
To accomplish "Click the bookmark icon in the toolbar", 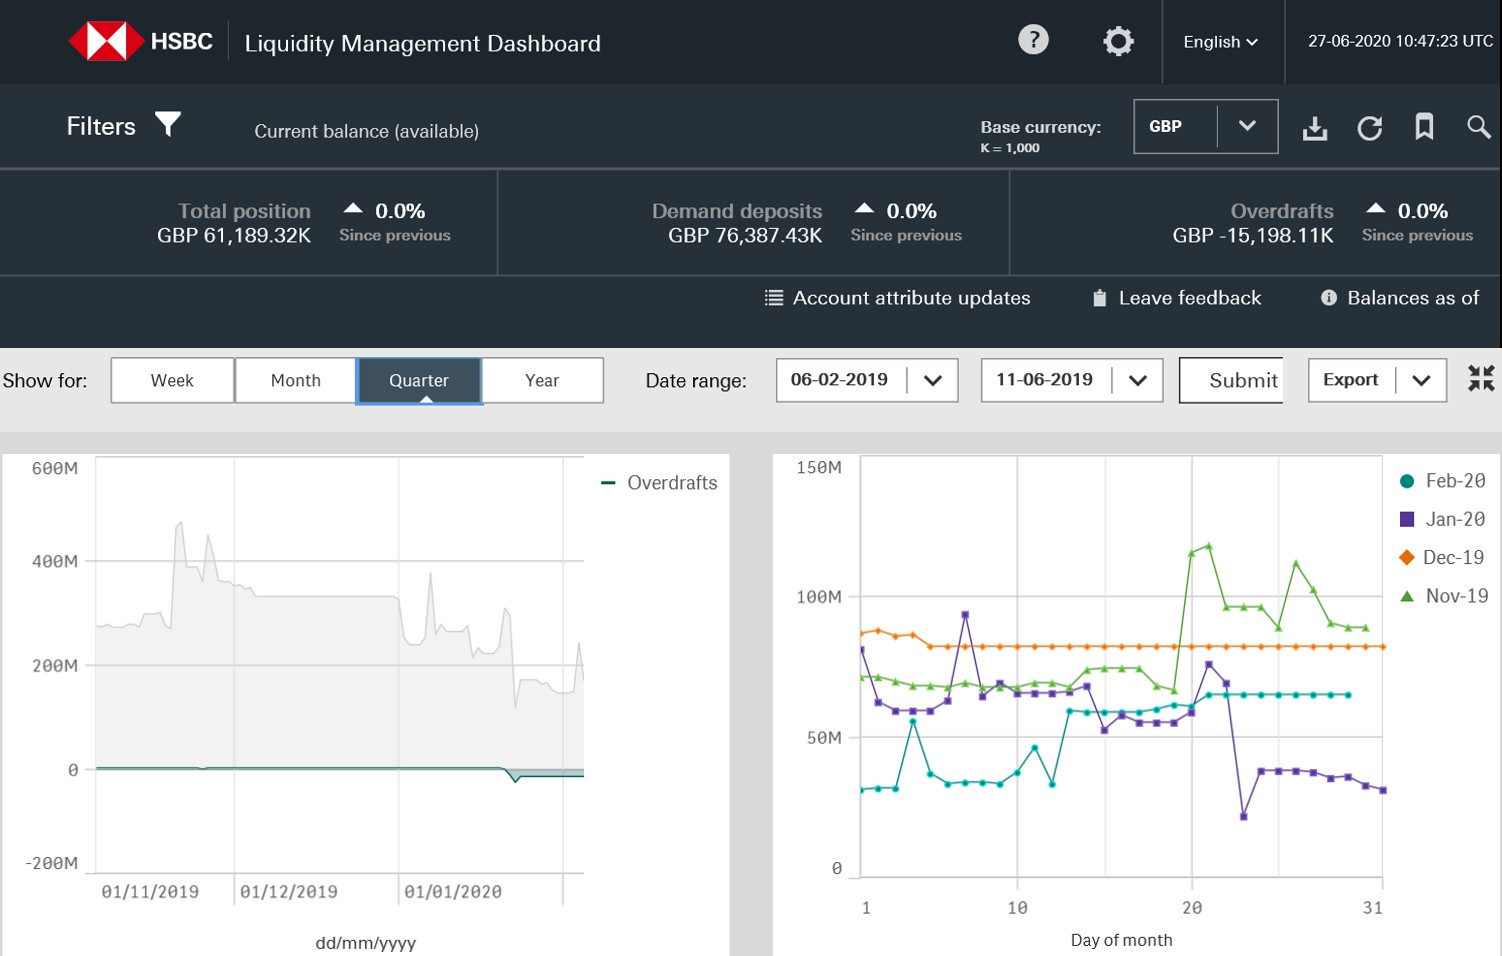I will [1424, 127].
